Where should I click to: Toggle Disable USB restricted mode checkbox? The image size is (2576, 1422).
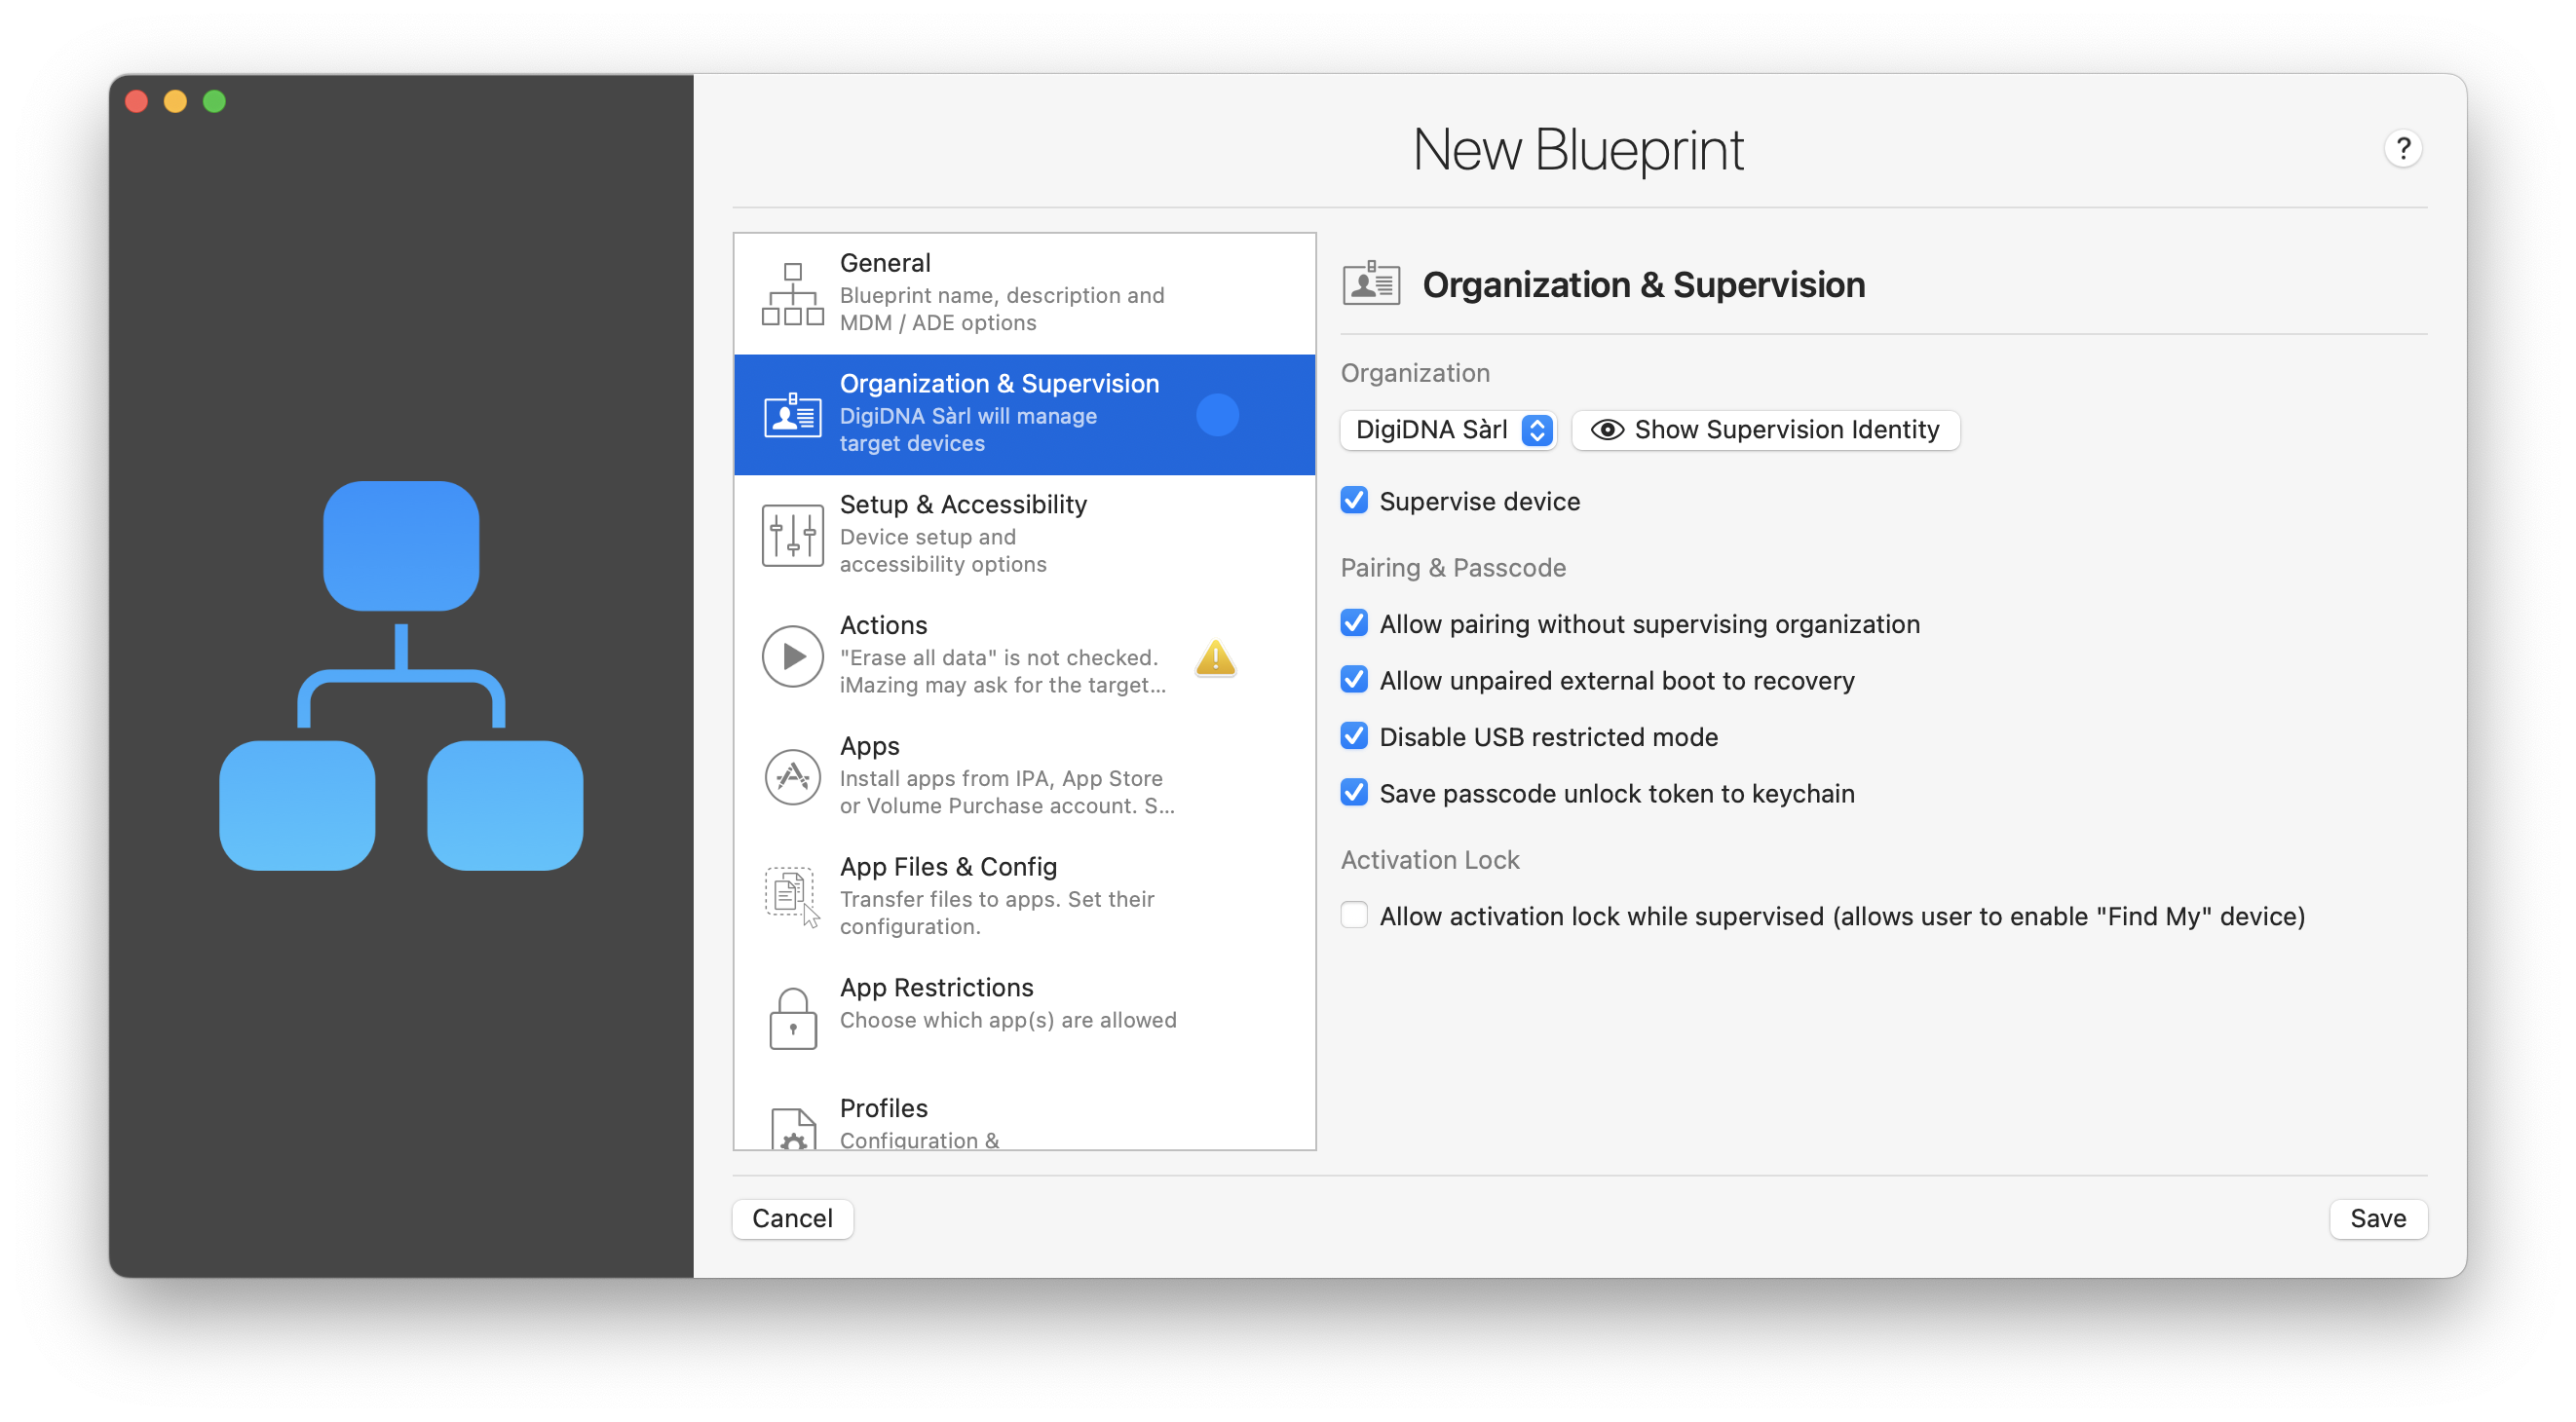(x=1354, y=736)
